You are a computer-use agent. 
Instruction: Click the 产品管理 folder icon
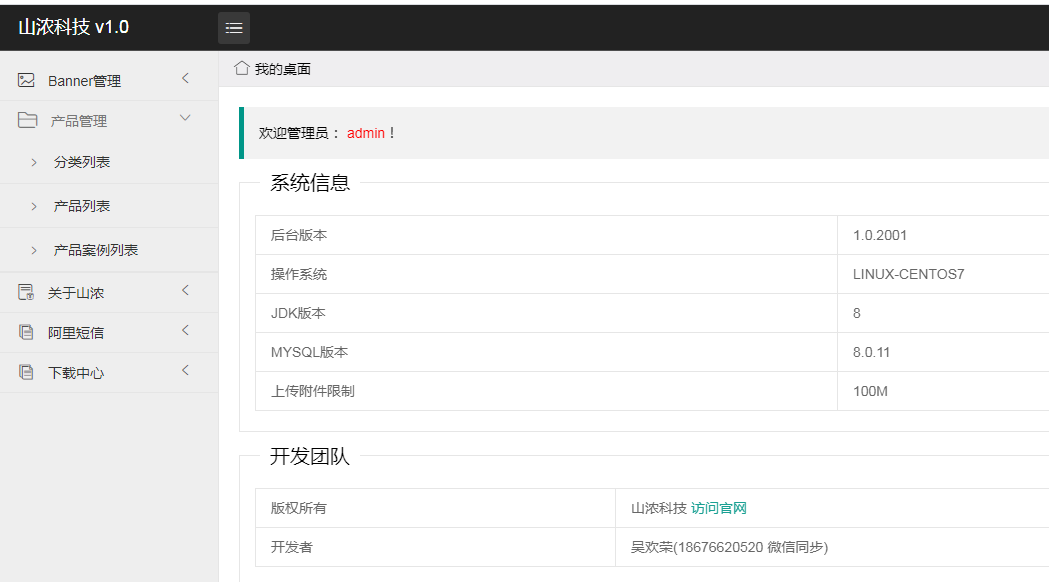tap(27, 120)
